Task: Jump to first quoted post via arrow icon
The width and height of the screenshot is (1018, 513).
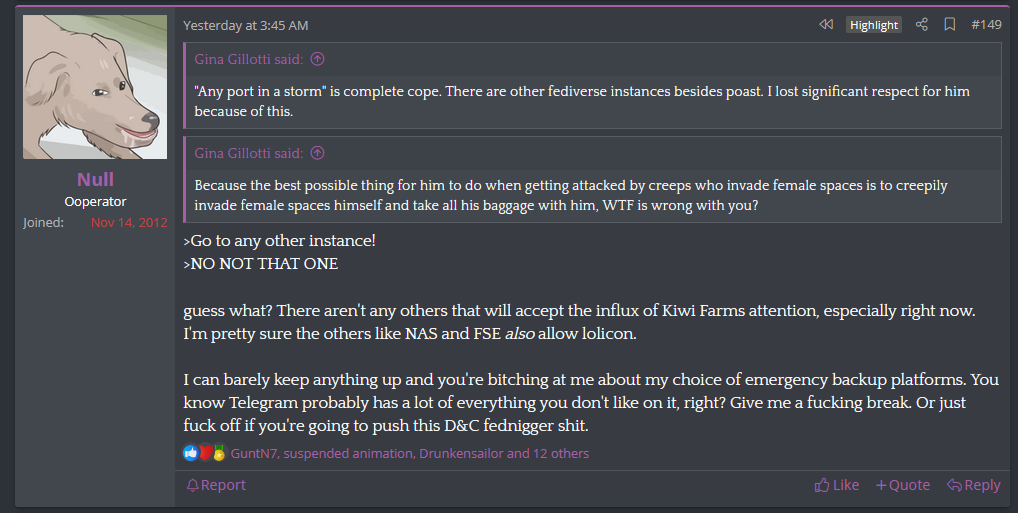Action: (318, 59)
